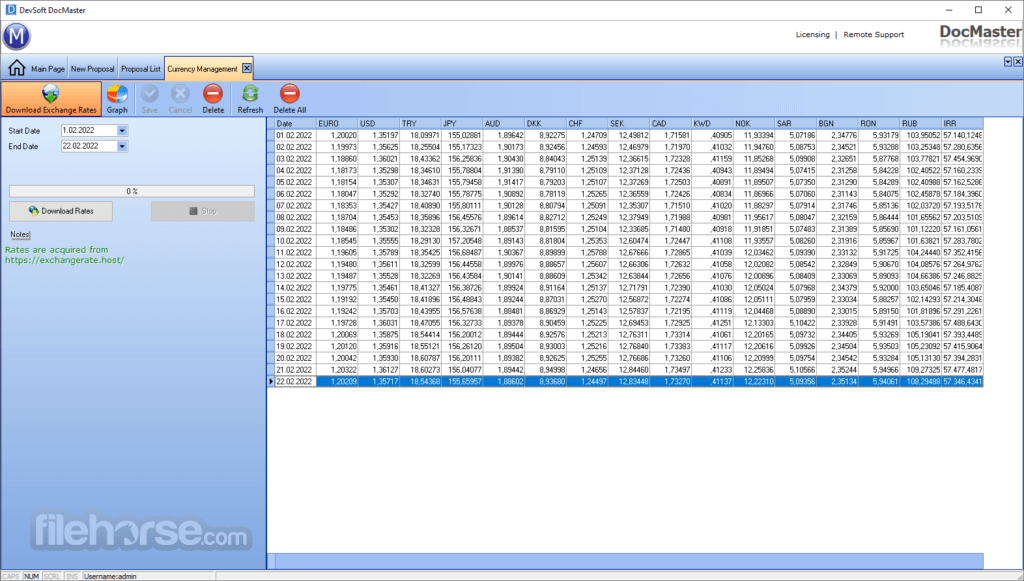Expand the Start Date picker

(x=122, y=131)
